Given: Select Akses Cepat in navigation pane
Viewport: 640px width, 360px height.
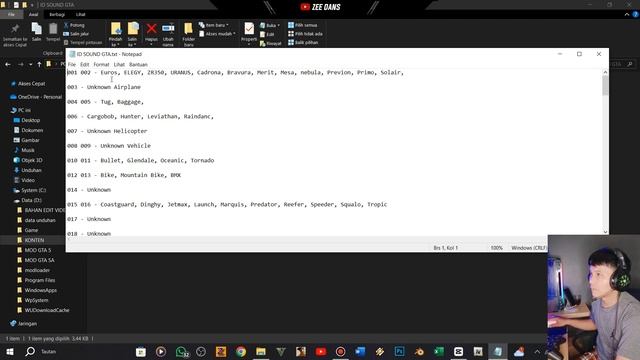Looking at the screenshot, I should coord(28,84).
